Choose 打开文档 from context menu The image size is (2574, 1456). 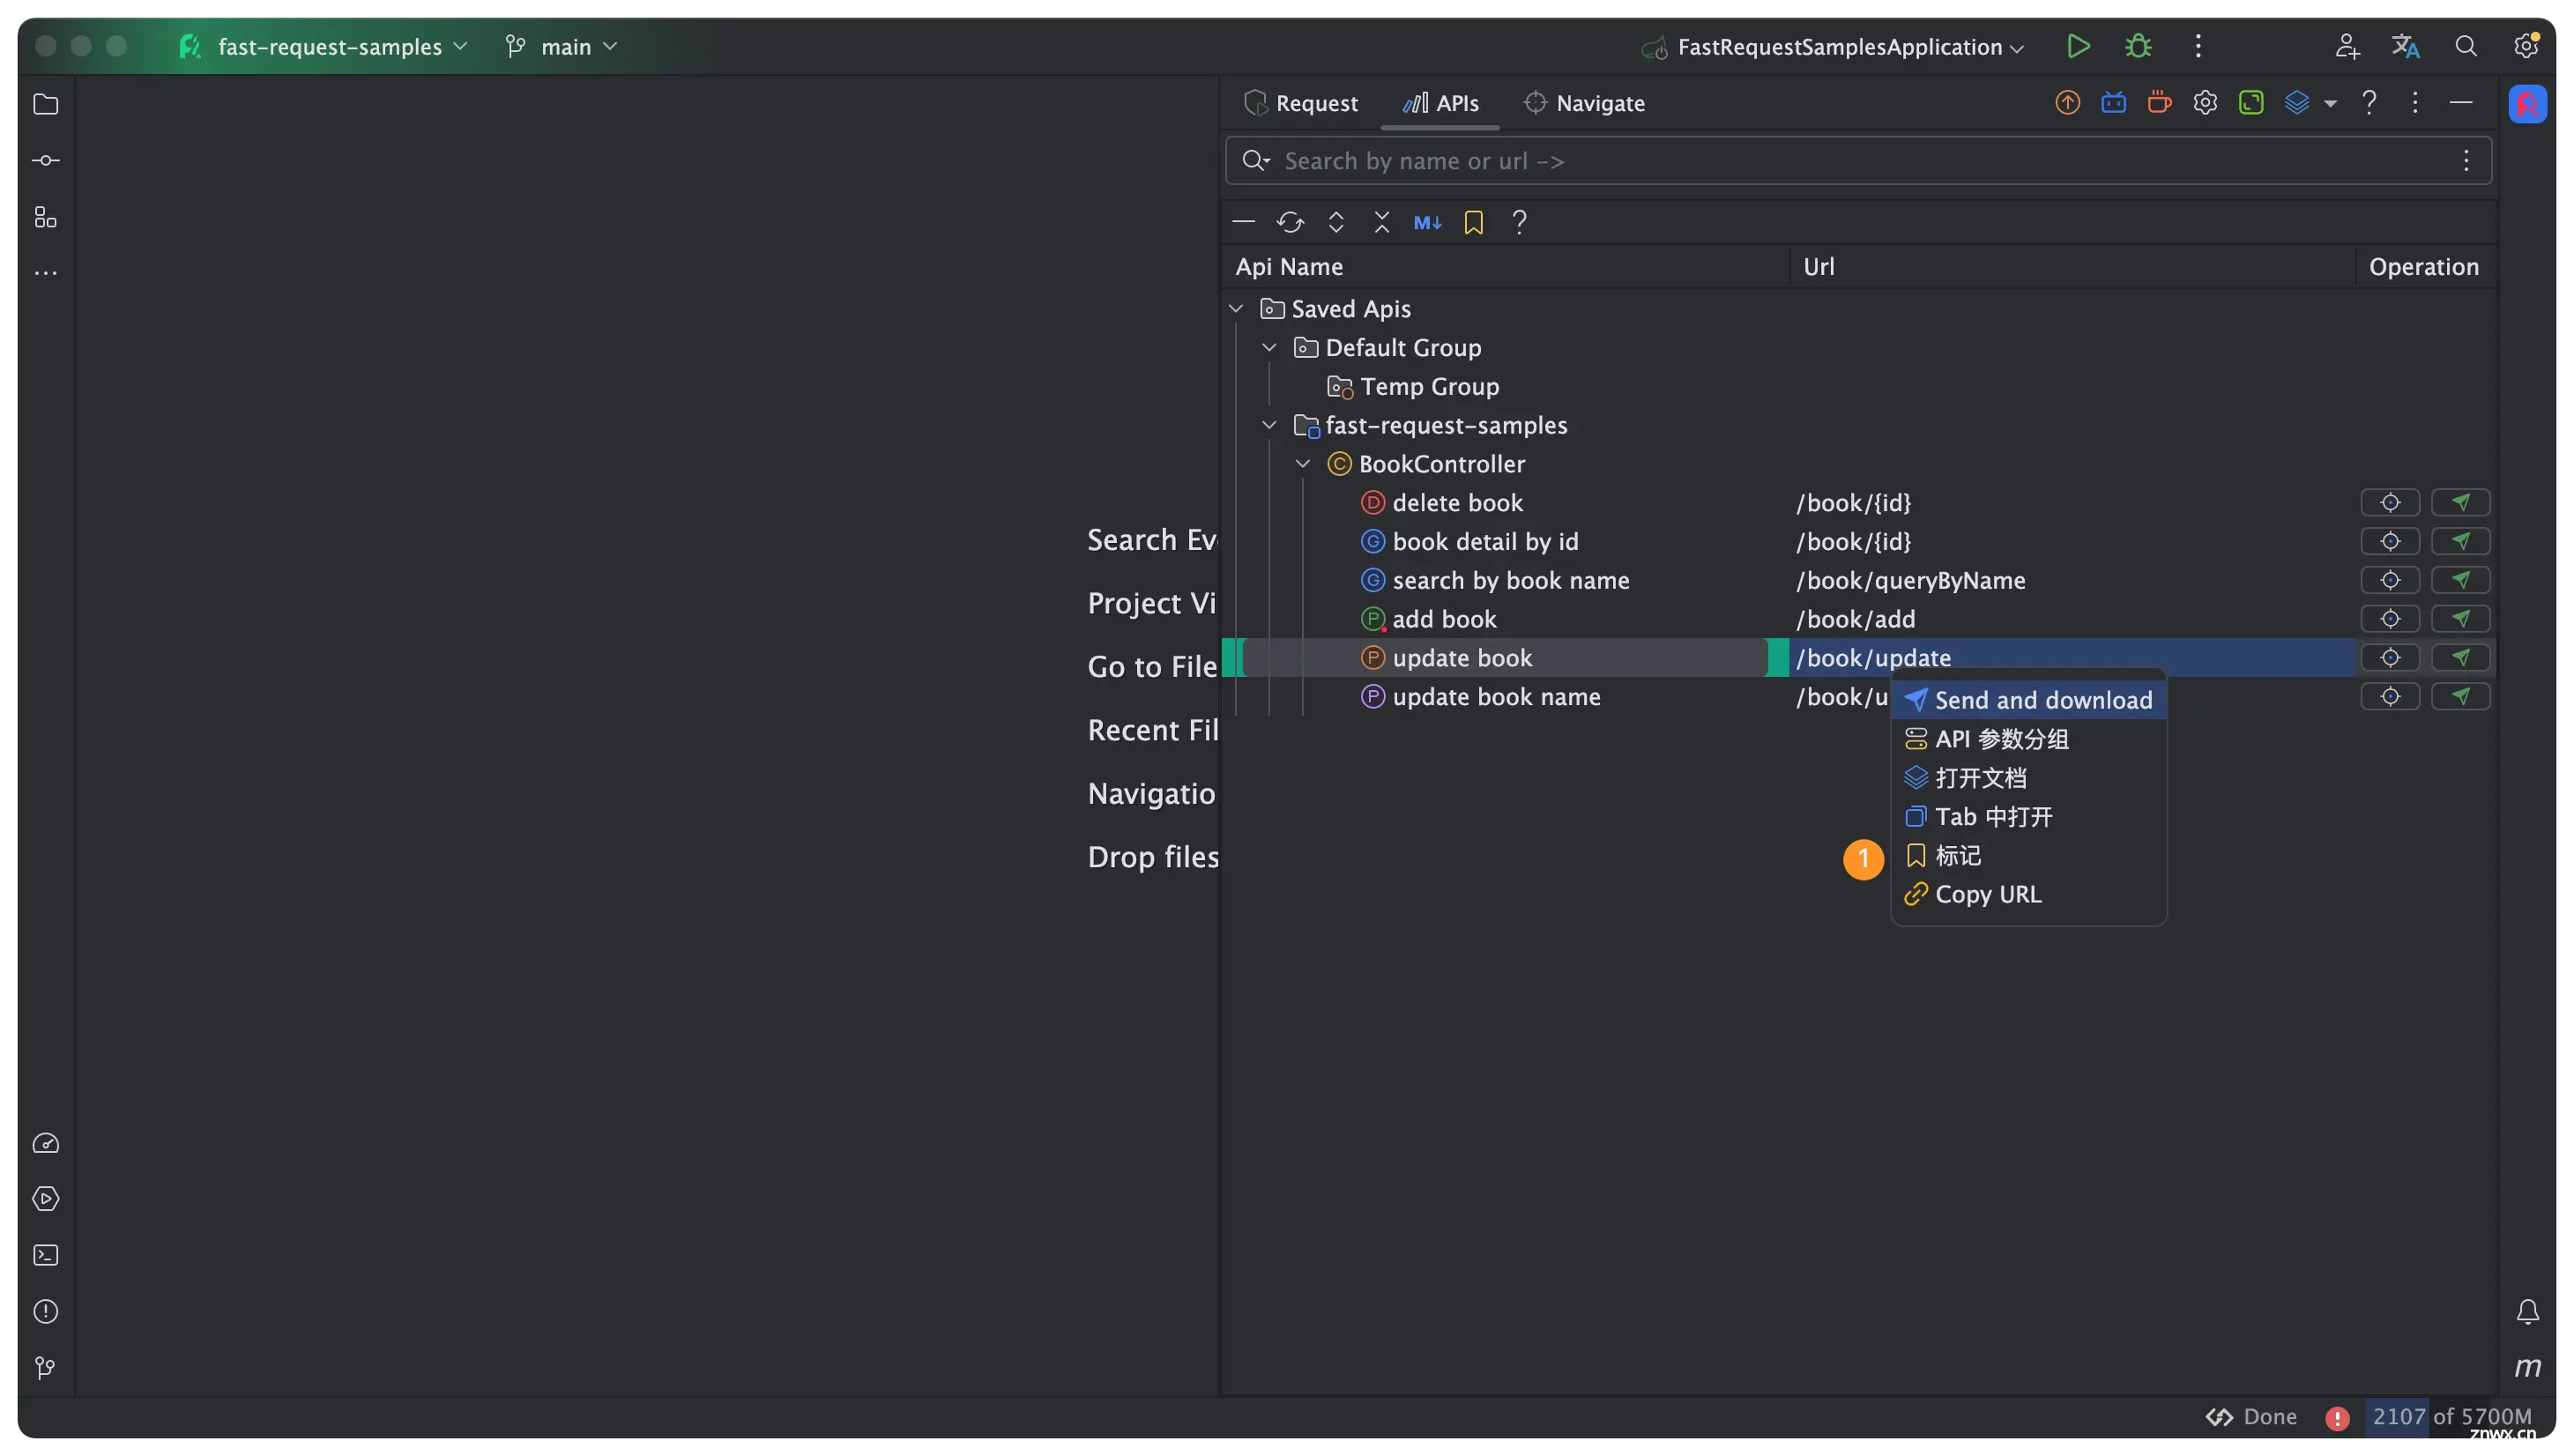2028,778
